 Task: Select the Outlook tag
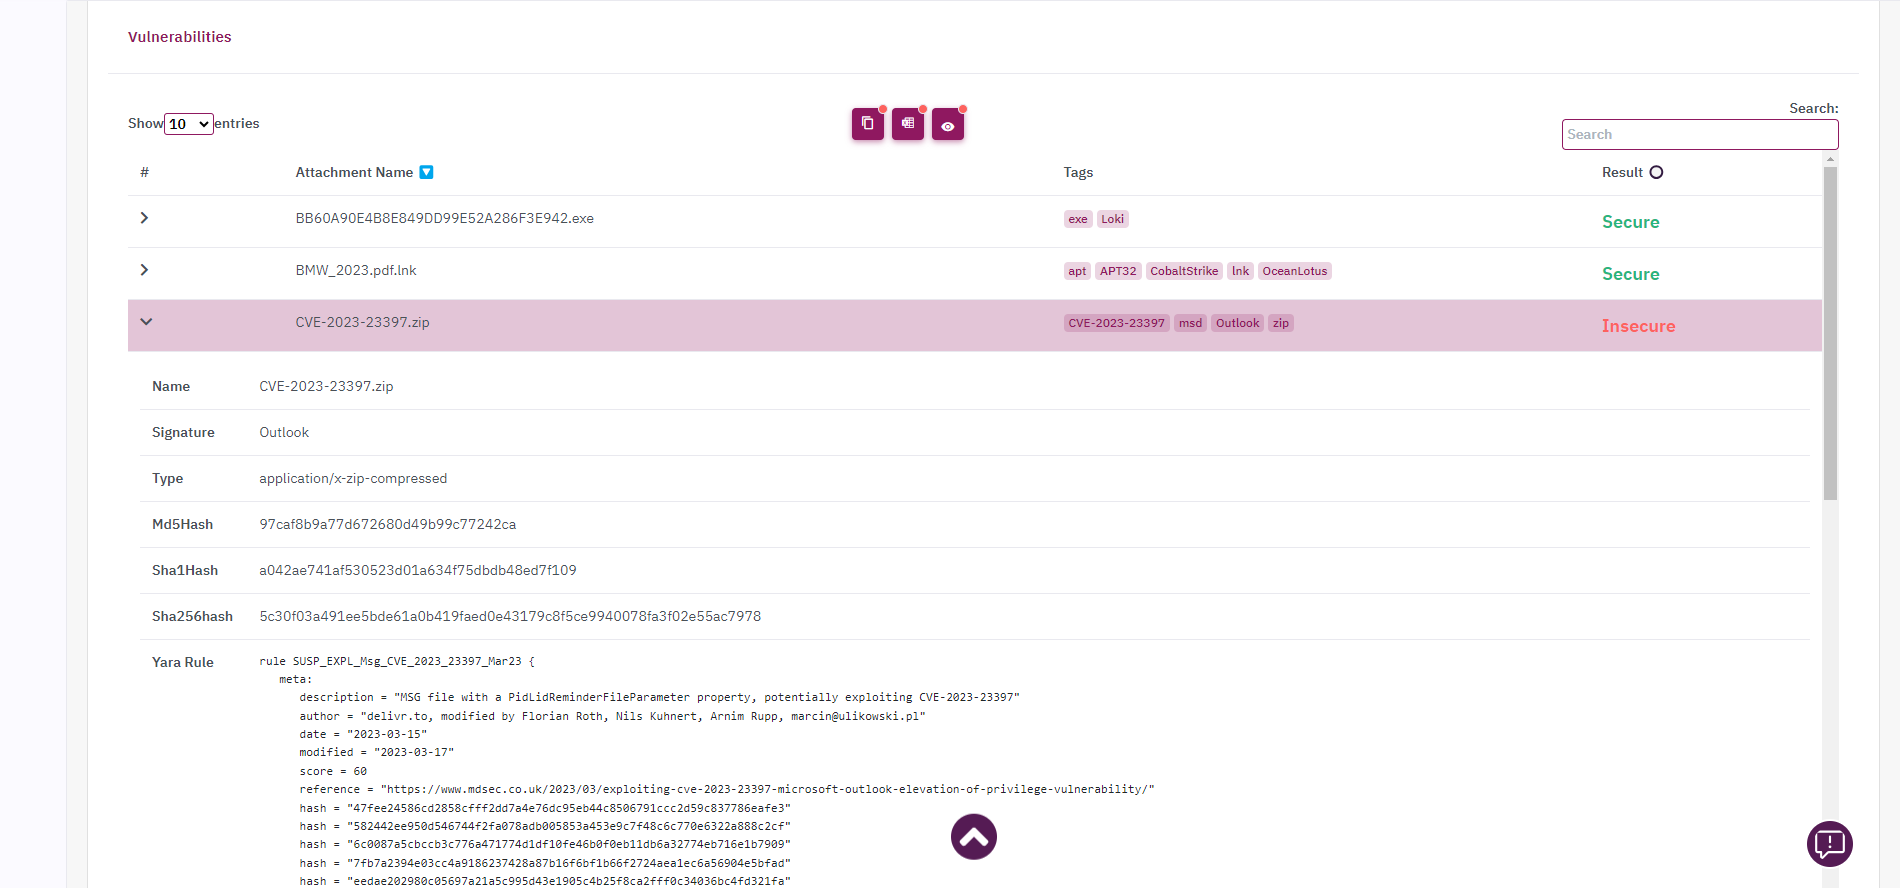[x=1238, y=323]
